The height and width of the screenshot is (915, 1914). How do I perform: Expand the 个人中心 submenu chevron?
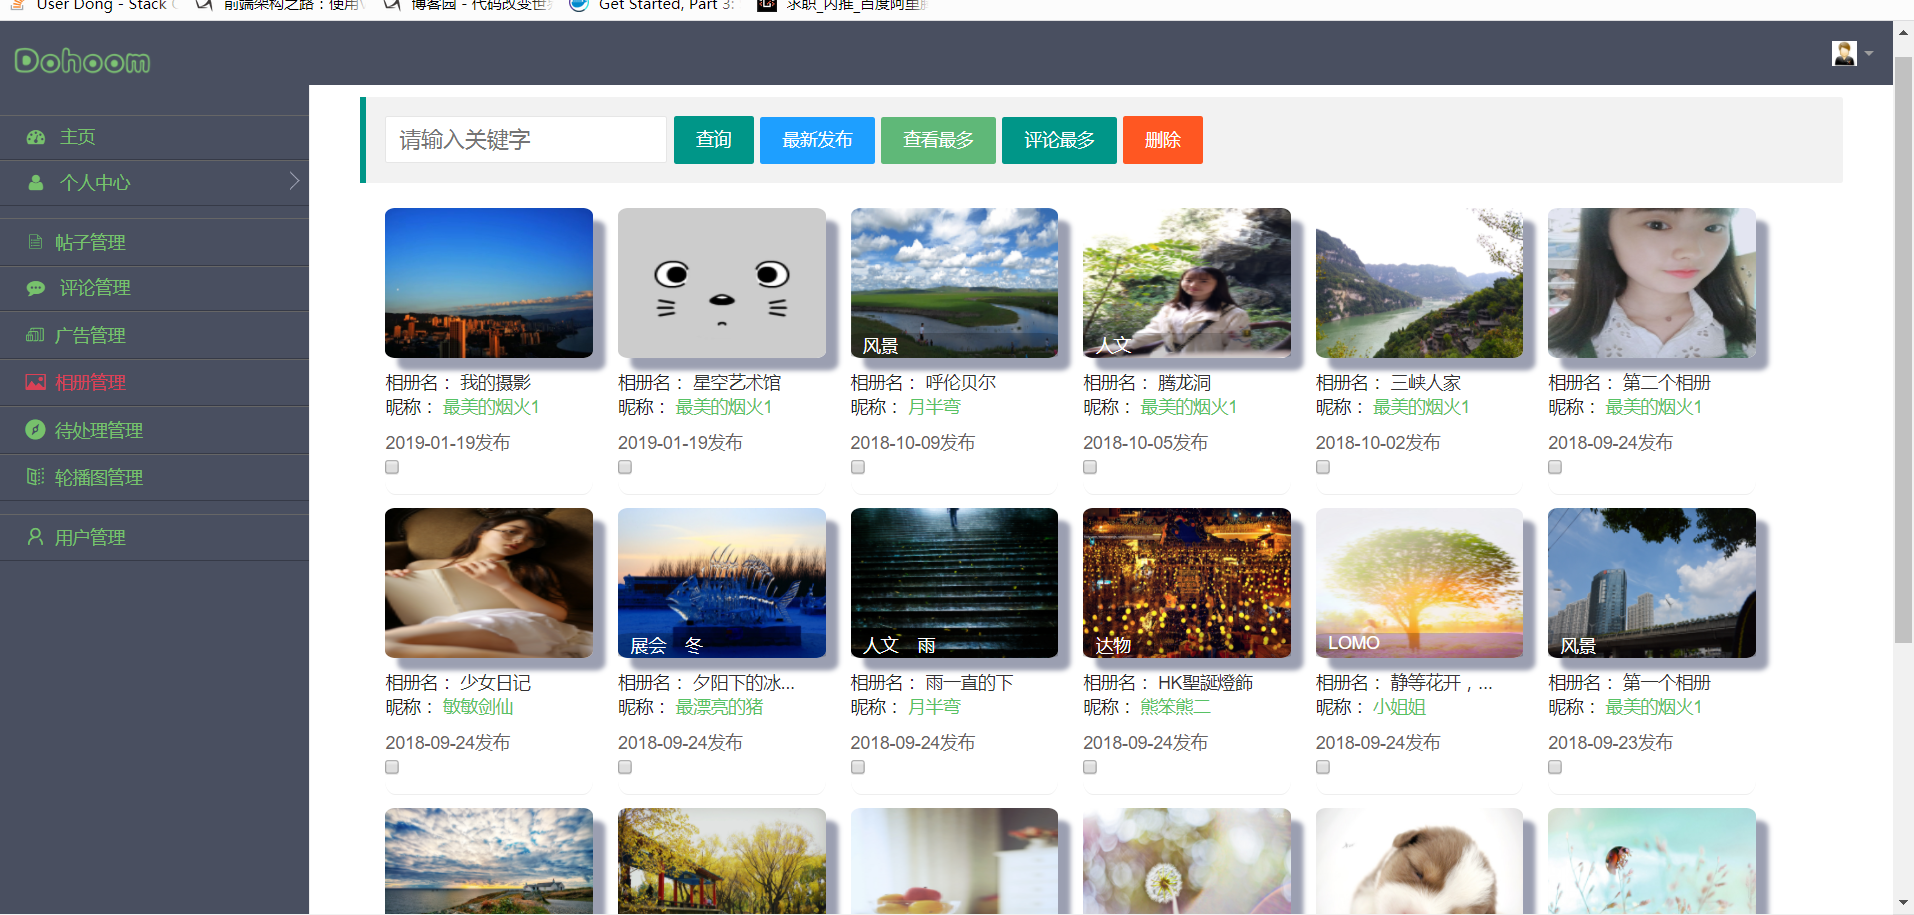coord(294,181)
